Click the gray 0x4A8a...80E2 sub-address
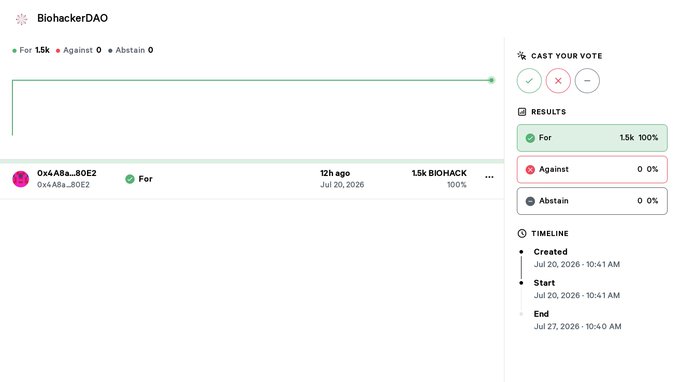 click(x=63, y=185)
